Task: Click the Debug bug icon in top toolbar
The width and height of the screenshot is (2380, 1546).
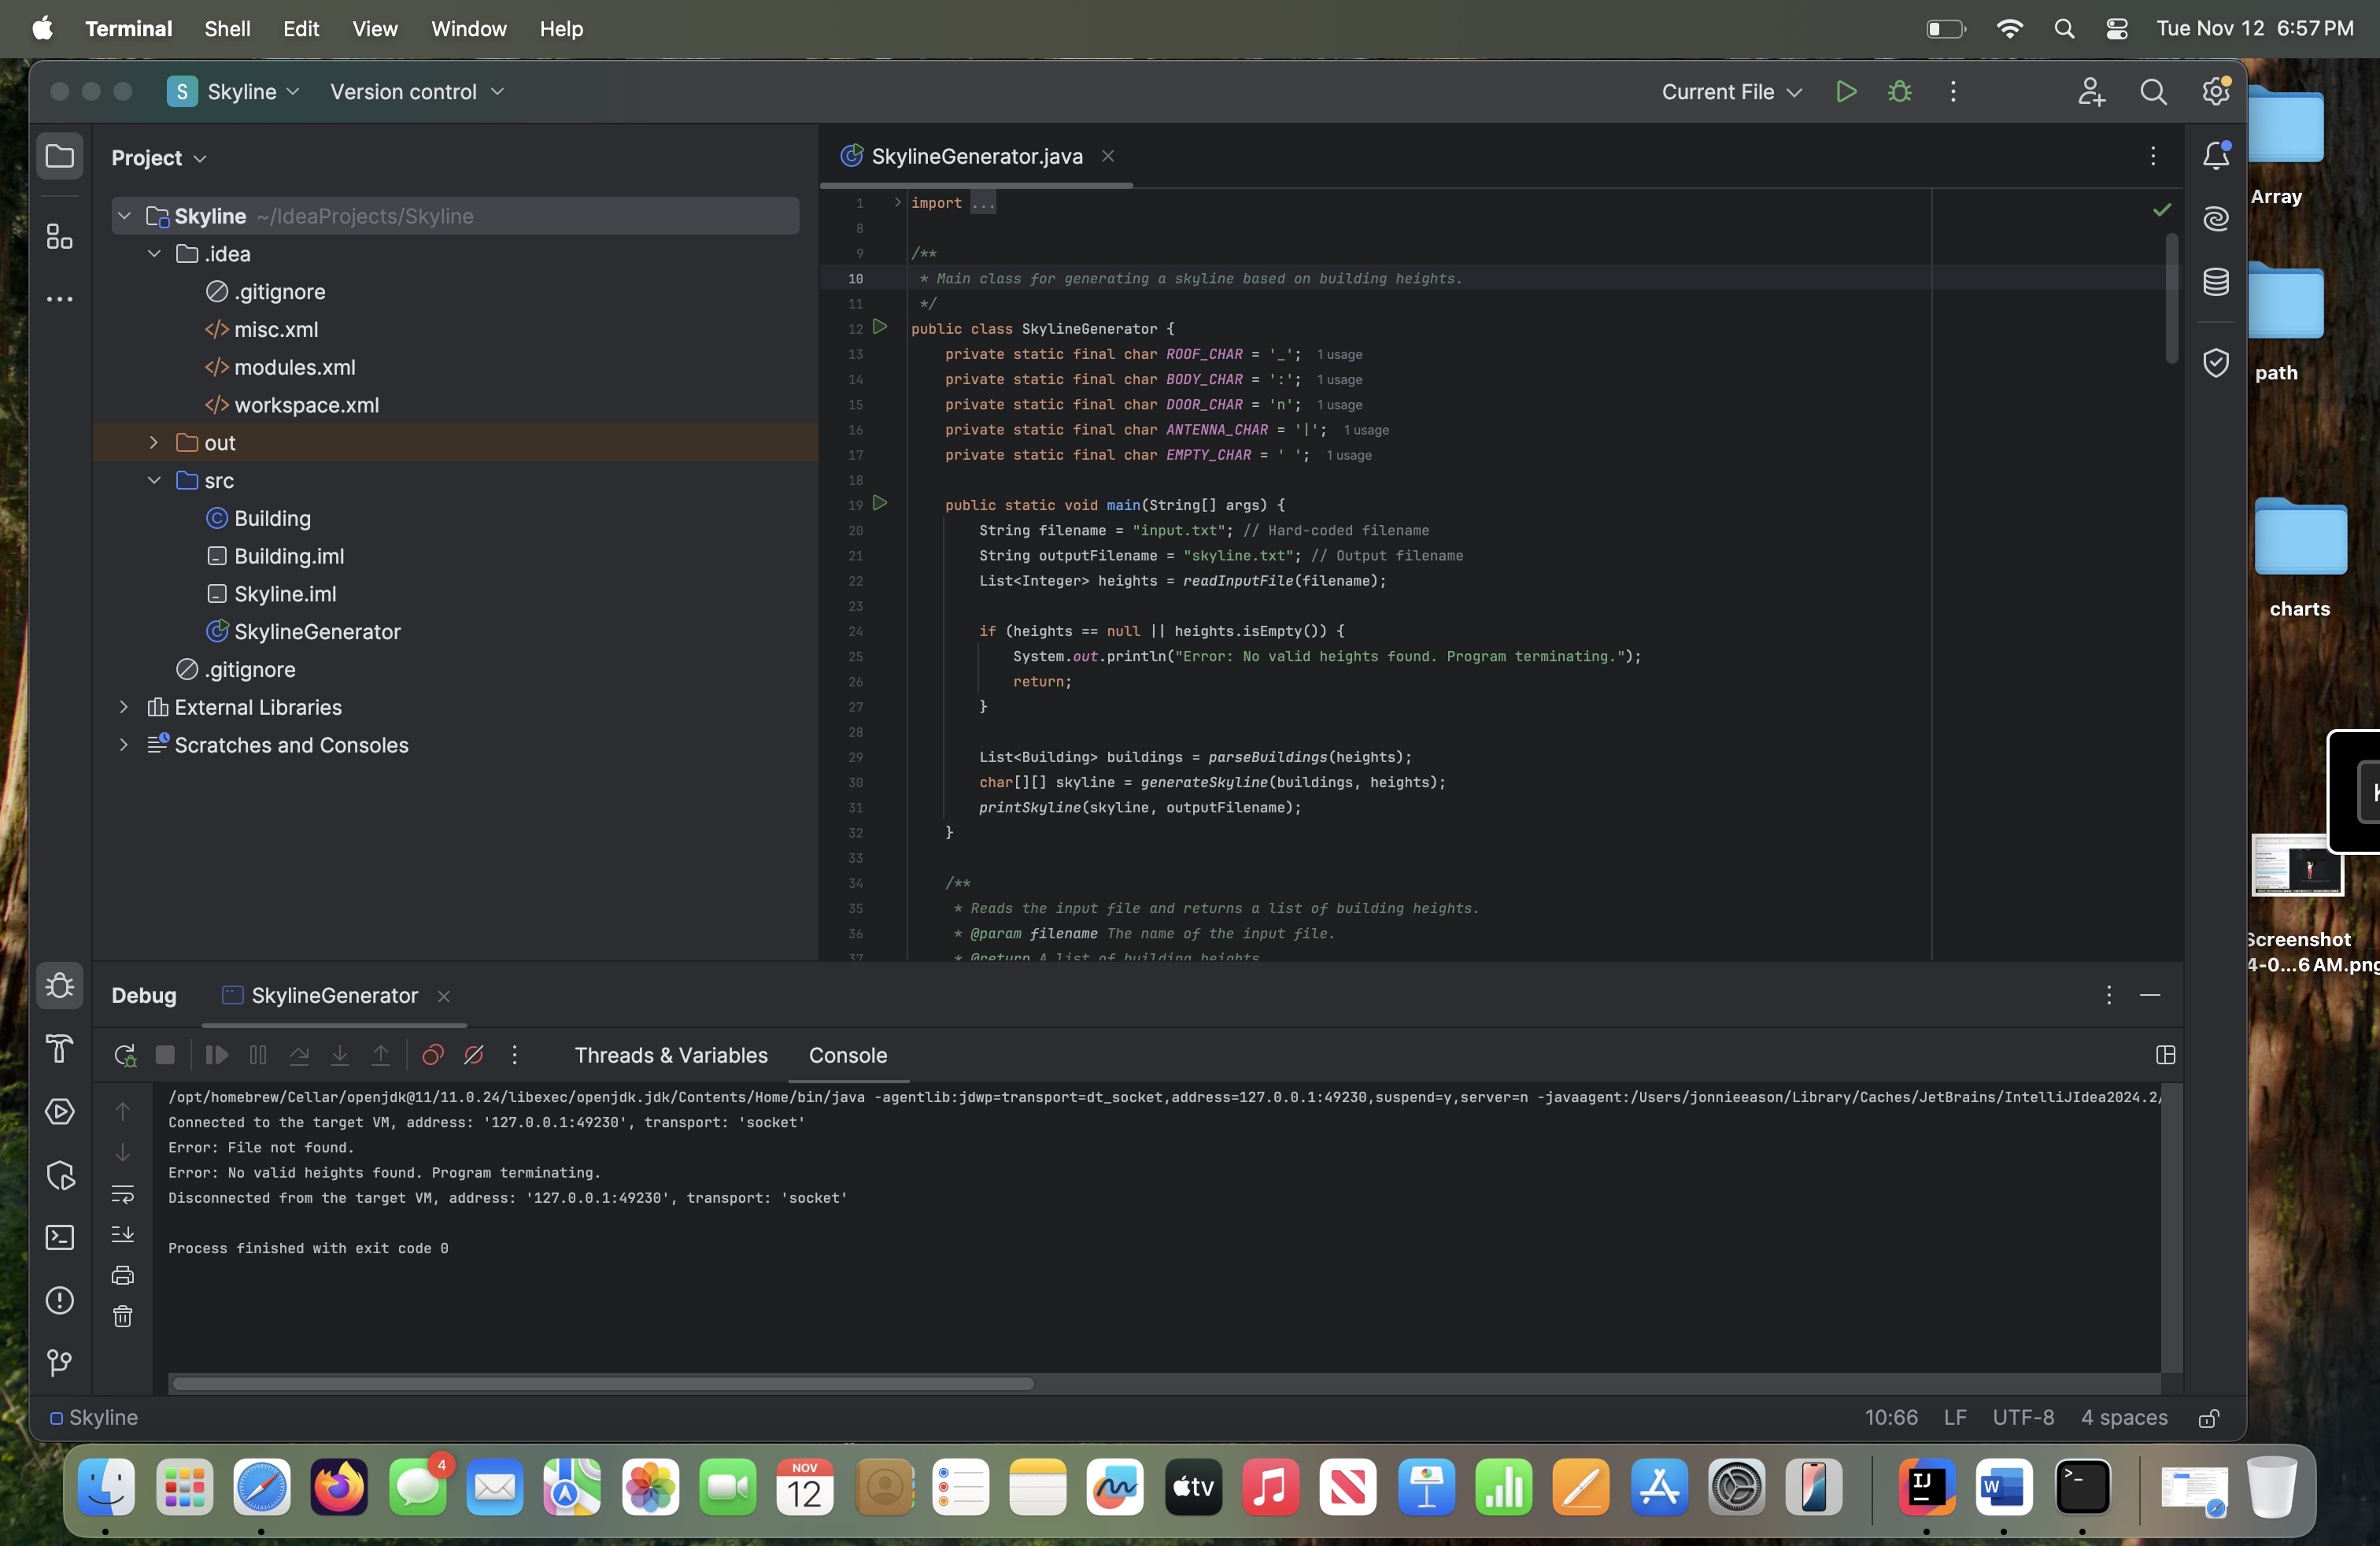Action: pyautogui.click(x=1899, y=92)
